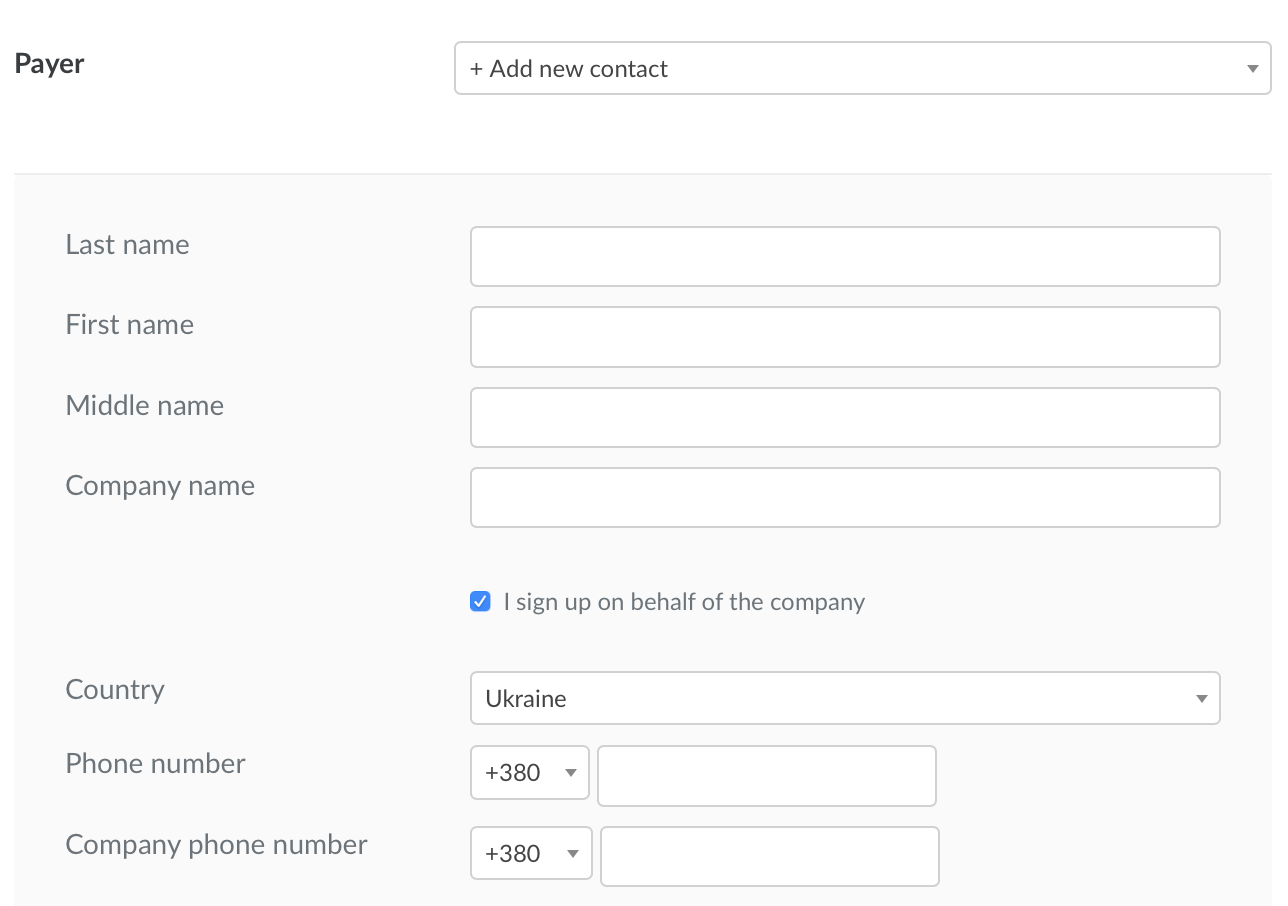Click the "Company name" field label
1288x906 pixels.
(160, 486)
